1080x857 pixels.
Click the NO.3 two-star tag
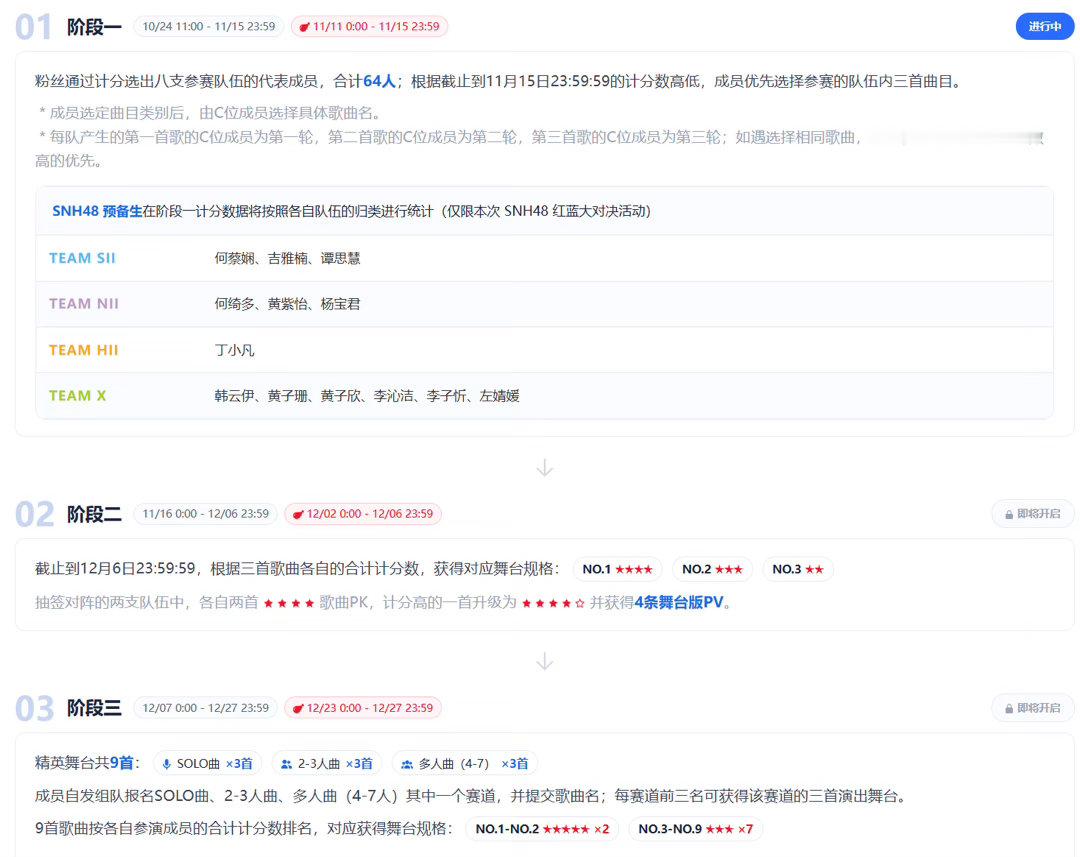[x=798, y=570]
